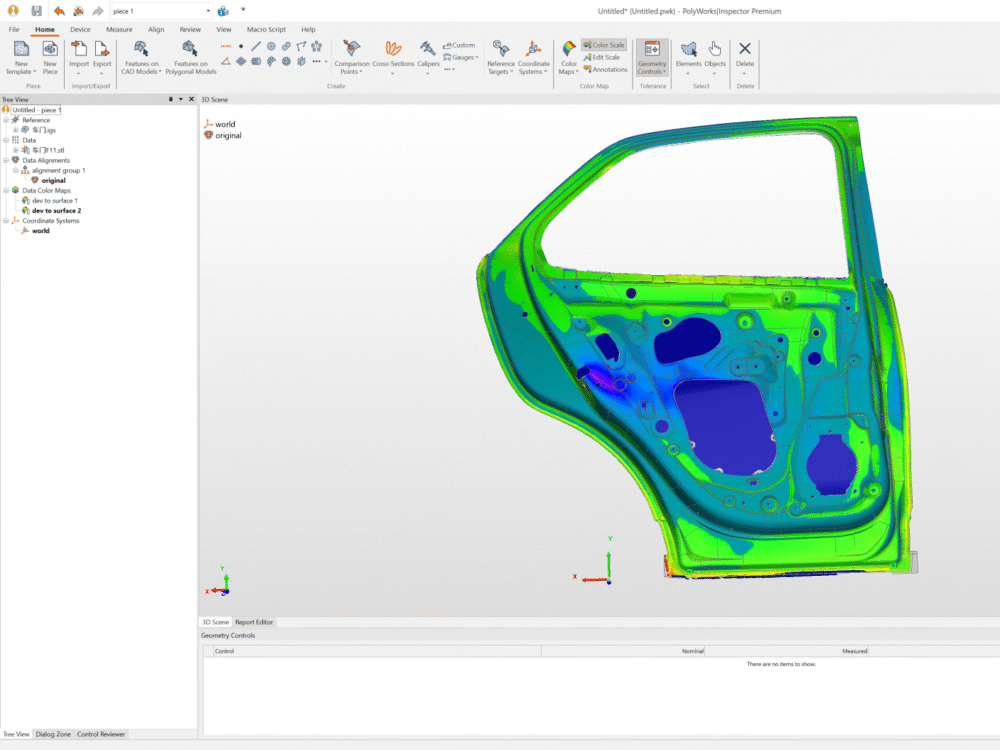1000x750 pixels.
Task: Click the Export button
Action: (x=102, y=58)
